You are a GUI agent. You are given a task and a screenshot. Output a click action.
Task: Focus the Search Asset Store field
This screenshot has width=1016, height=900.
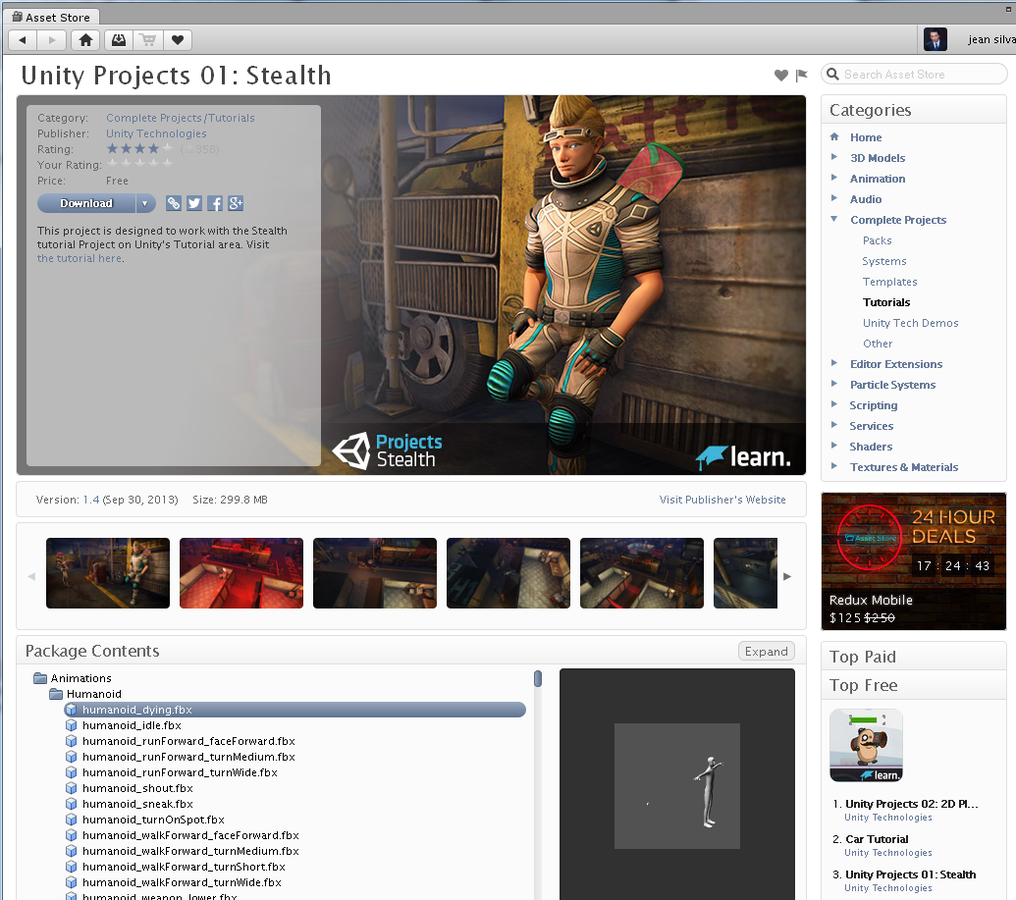914,75
